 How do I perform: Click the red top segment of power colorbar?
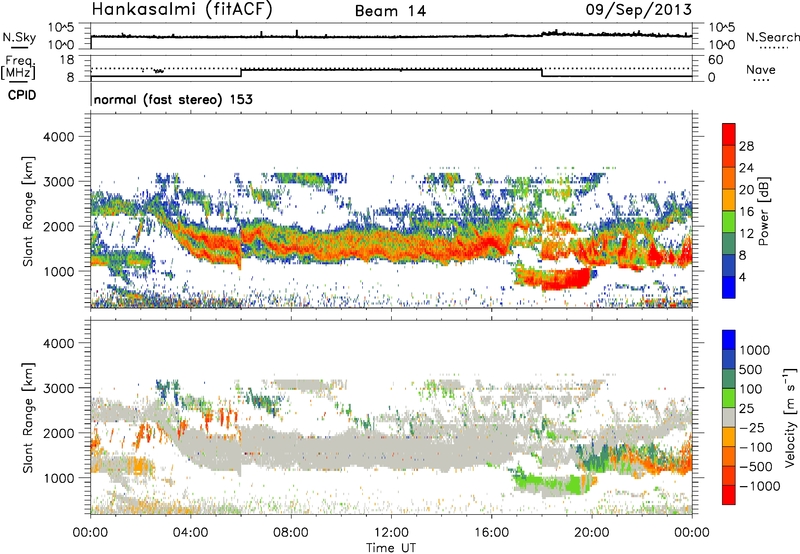click(729, 134)
